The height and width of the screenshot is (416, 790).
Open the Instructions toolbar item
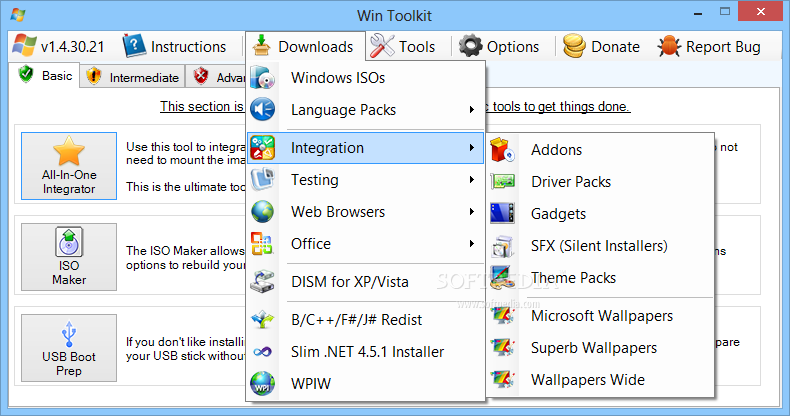[x=175, y=46]
